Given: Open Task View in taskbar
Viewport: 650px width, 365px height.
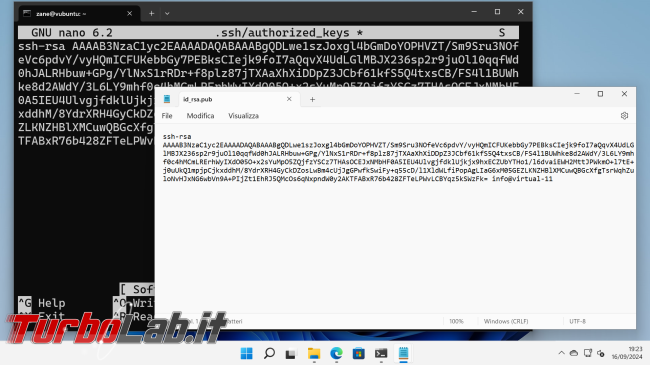Looking at the screenshot, I should pyautogui.click(x=291, y=354).
